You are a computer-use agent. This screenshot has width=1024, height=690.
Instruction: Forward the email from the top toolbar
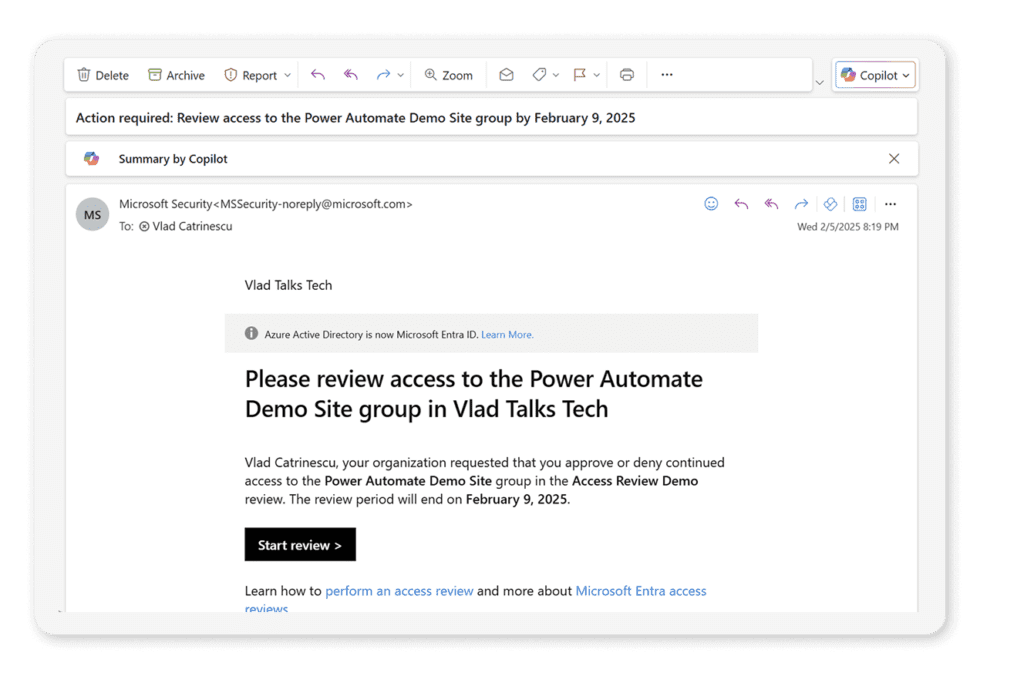point(383,75)
